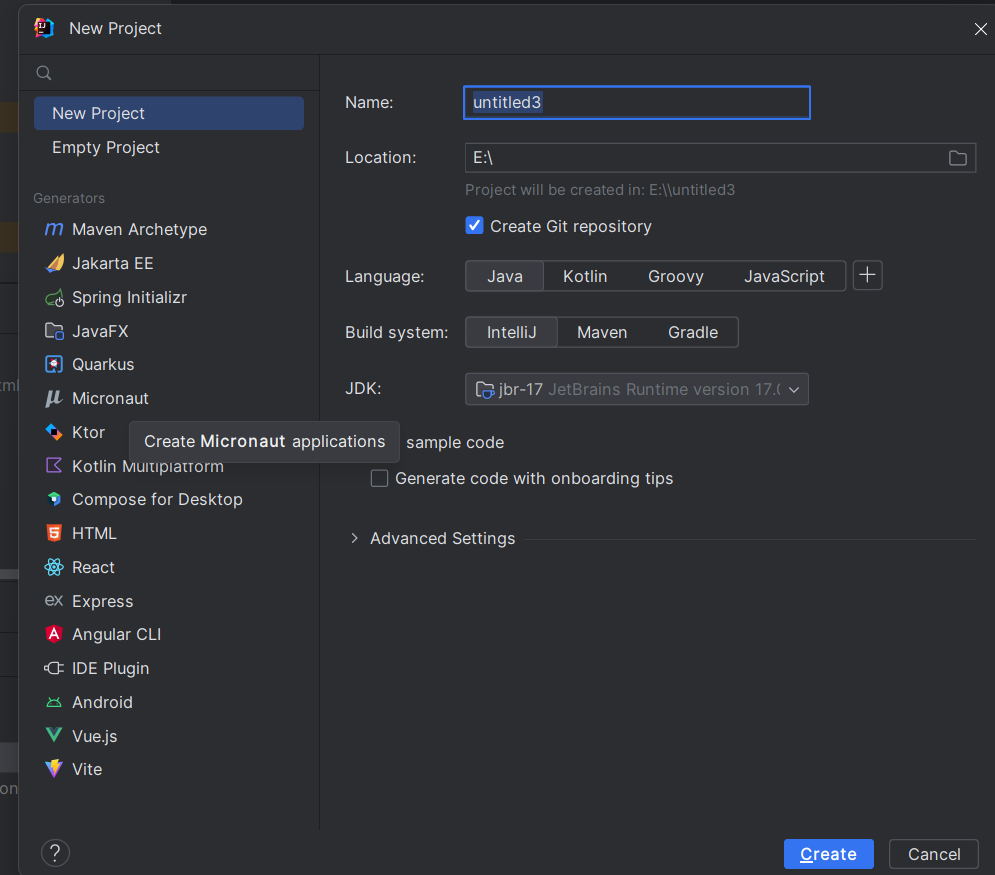Click the HTML5 shield icon
The width and height of the screenshot is (995, 875).
(x=54, y=533)
